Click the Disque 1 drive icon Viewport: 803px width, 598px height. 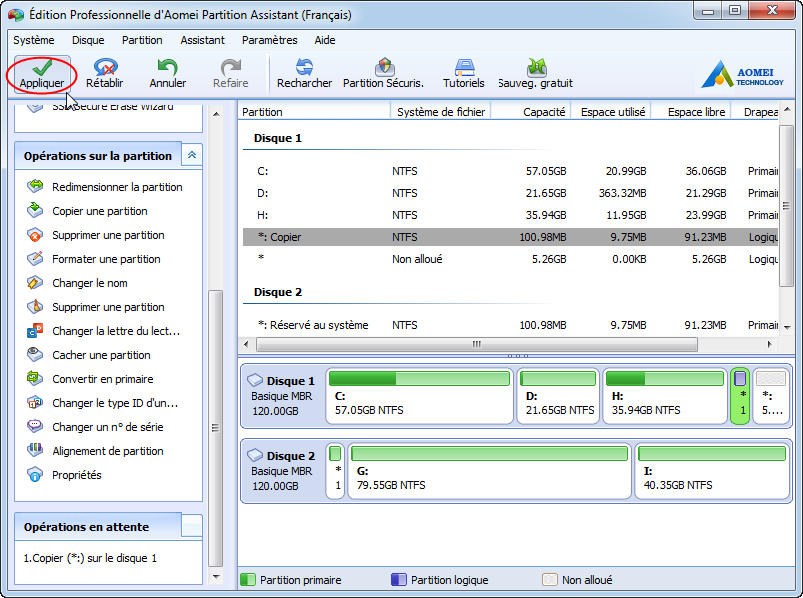(255, 380)
